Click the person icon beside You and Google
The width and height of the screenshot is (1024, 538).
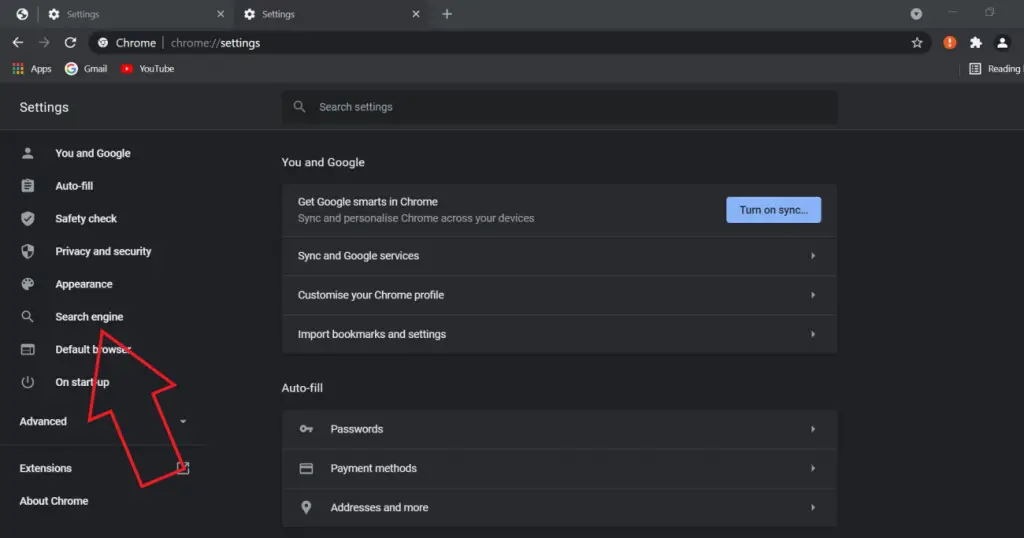coord(27,153)
